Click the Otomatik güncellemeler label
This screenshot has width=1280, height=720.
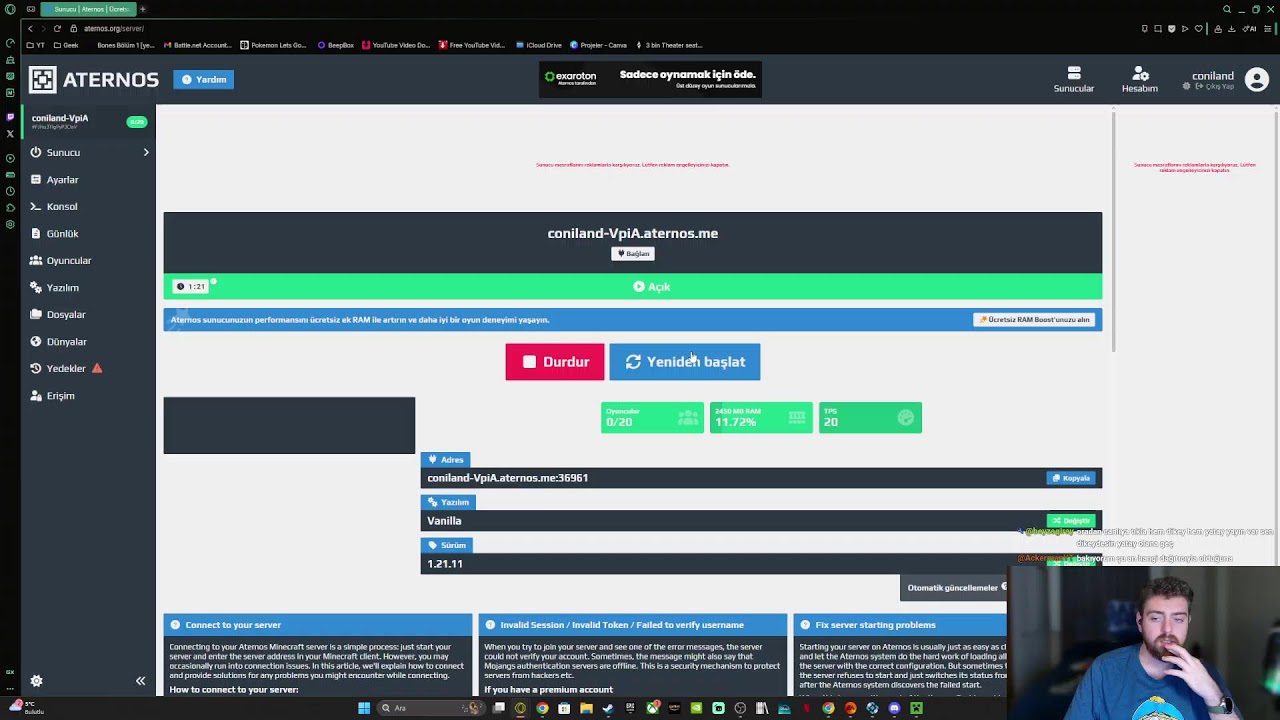(952, 588)
